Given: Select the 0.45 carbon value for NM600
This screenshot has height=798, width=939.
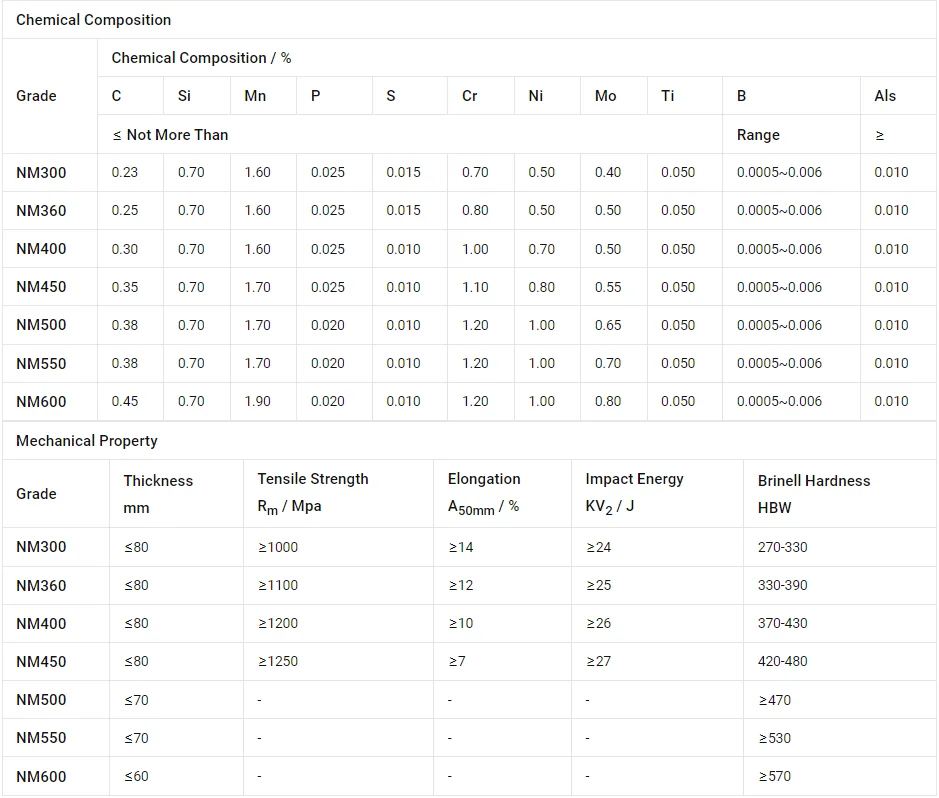Looking at the screenshot, I should coord(125,402).
